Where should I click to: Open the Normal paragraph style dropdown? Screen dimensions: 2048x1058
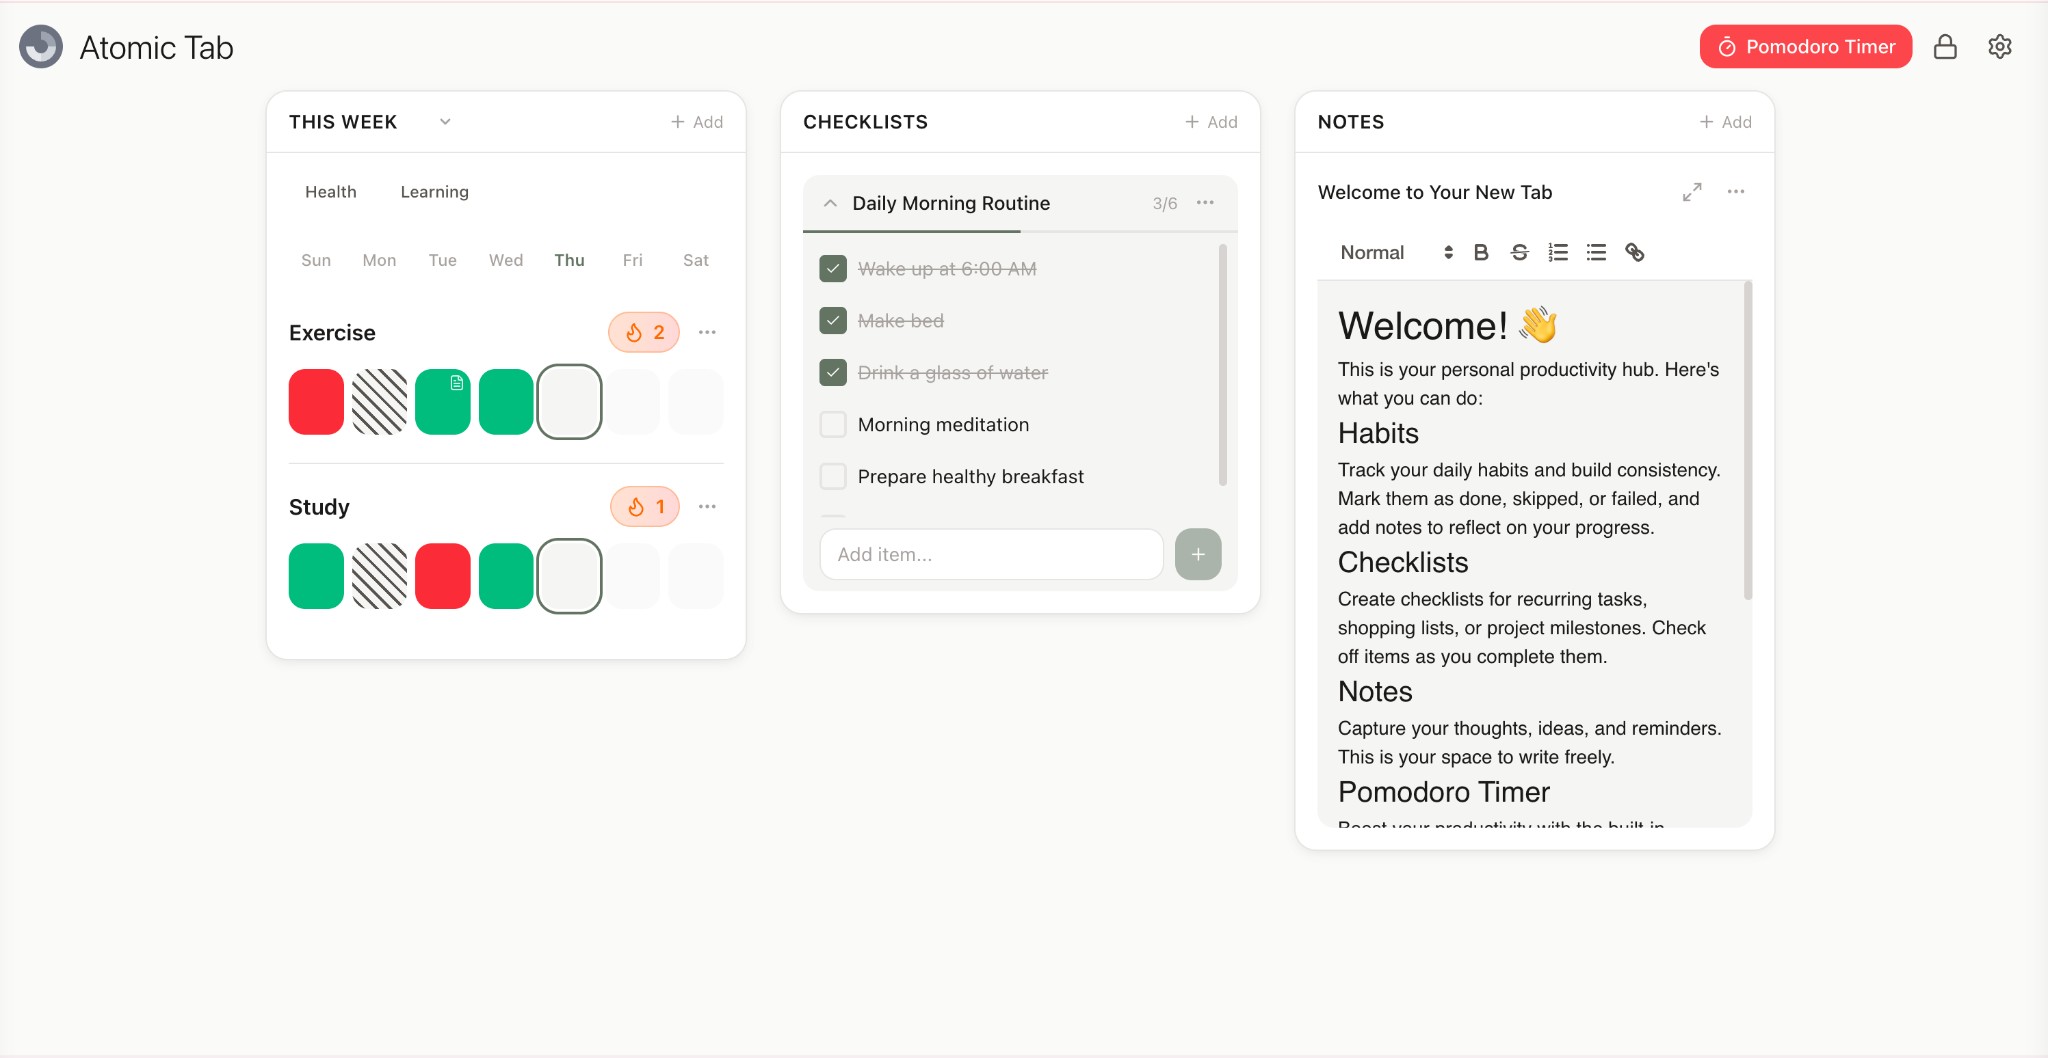coord(1371,252)
